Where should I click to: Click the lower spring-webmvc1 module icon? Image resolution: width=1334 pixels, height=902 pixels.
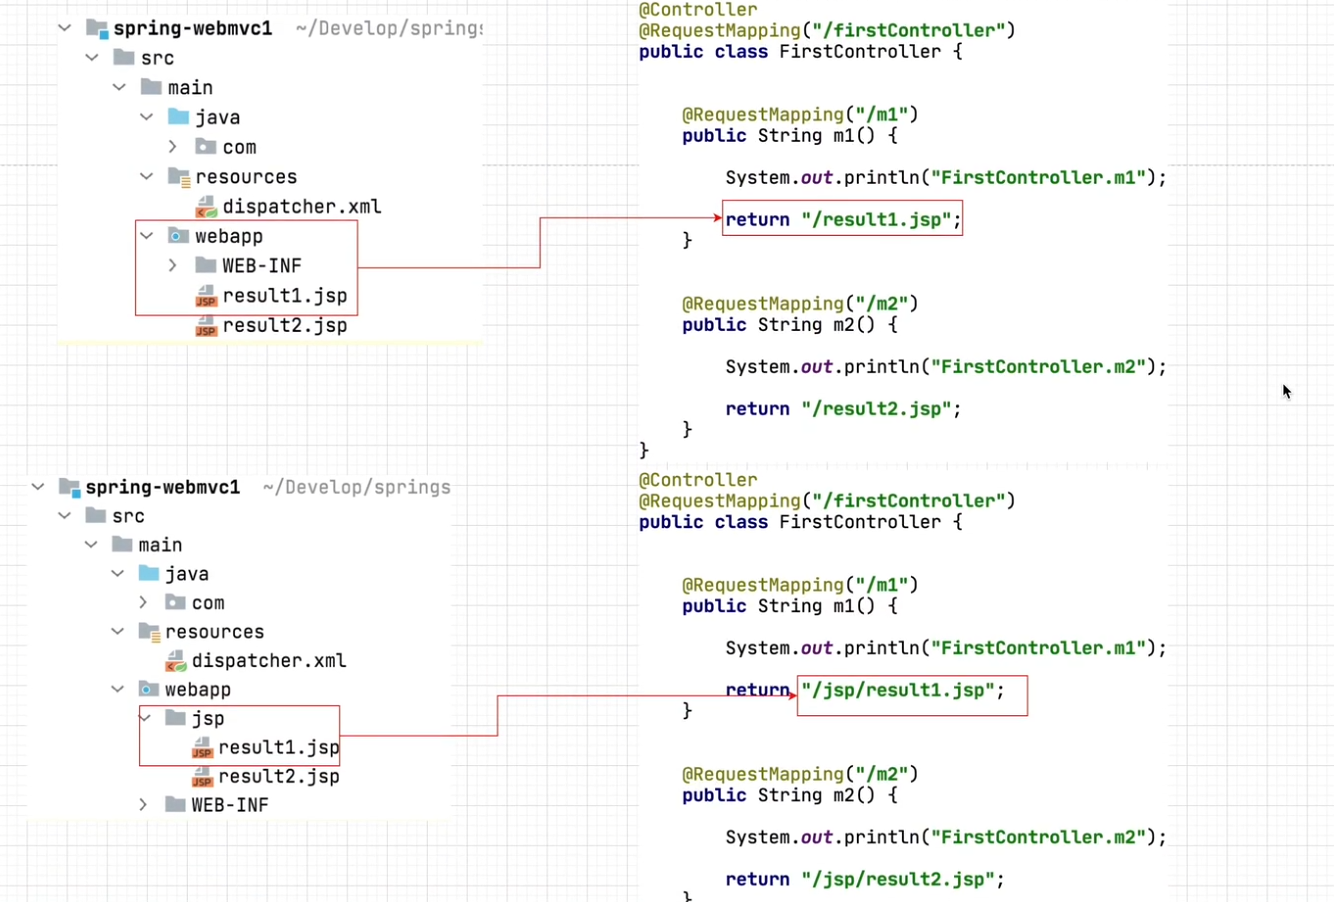69,487
